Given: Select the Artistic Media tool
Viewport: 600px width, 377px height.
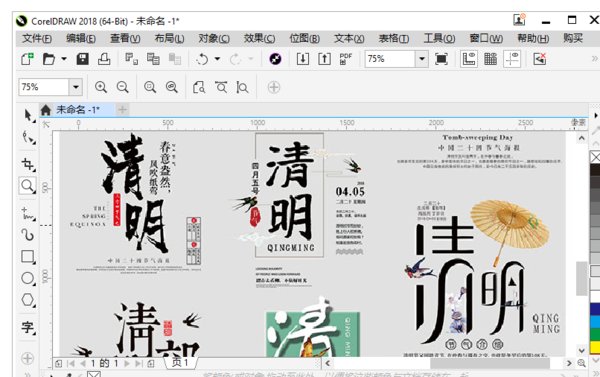Looking at the screenshot, I should (28, 235).
